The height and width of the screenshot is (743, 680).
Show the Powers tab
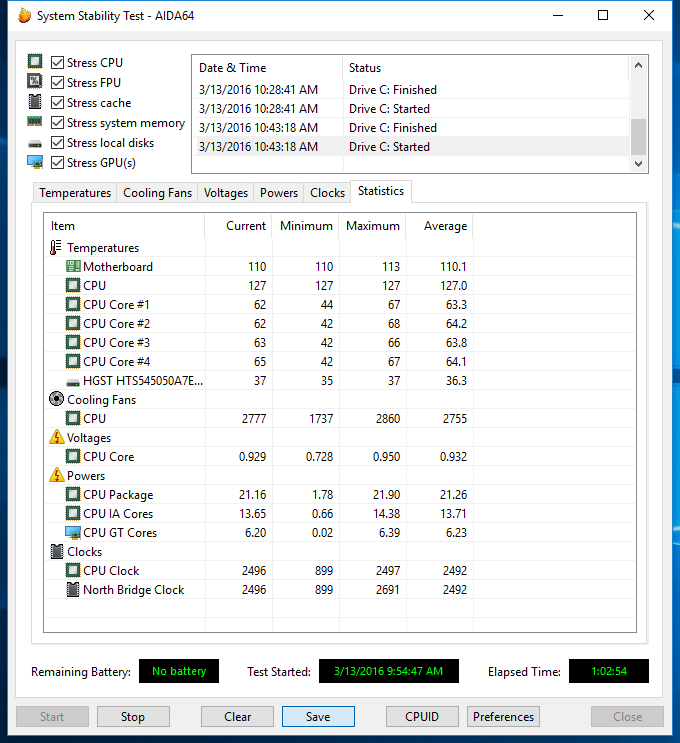[x=279, y=193]
